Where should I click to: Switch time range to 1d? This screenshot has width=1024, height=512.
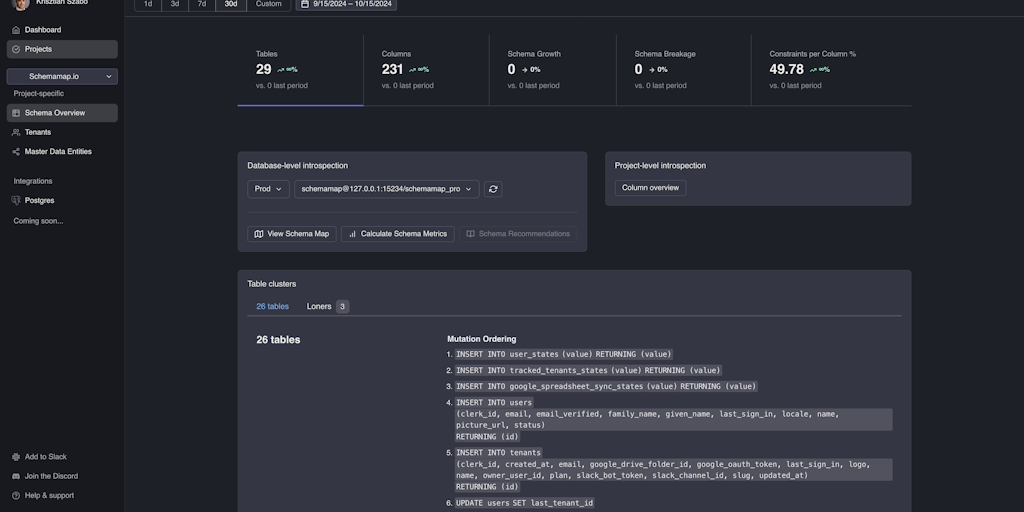pyautogui.click(x=148, y=4)
